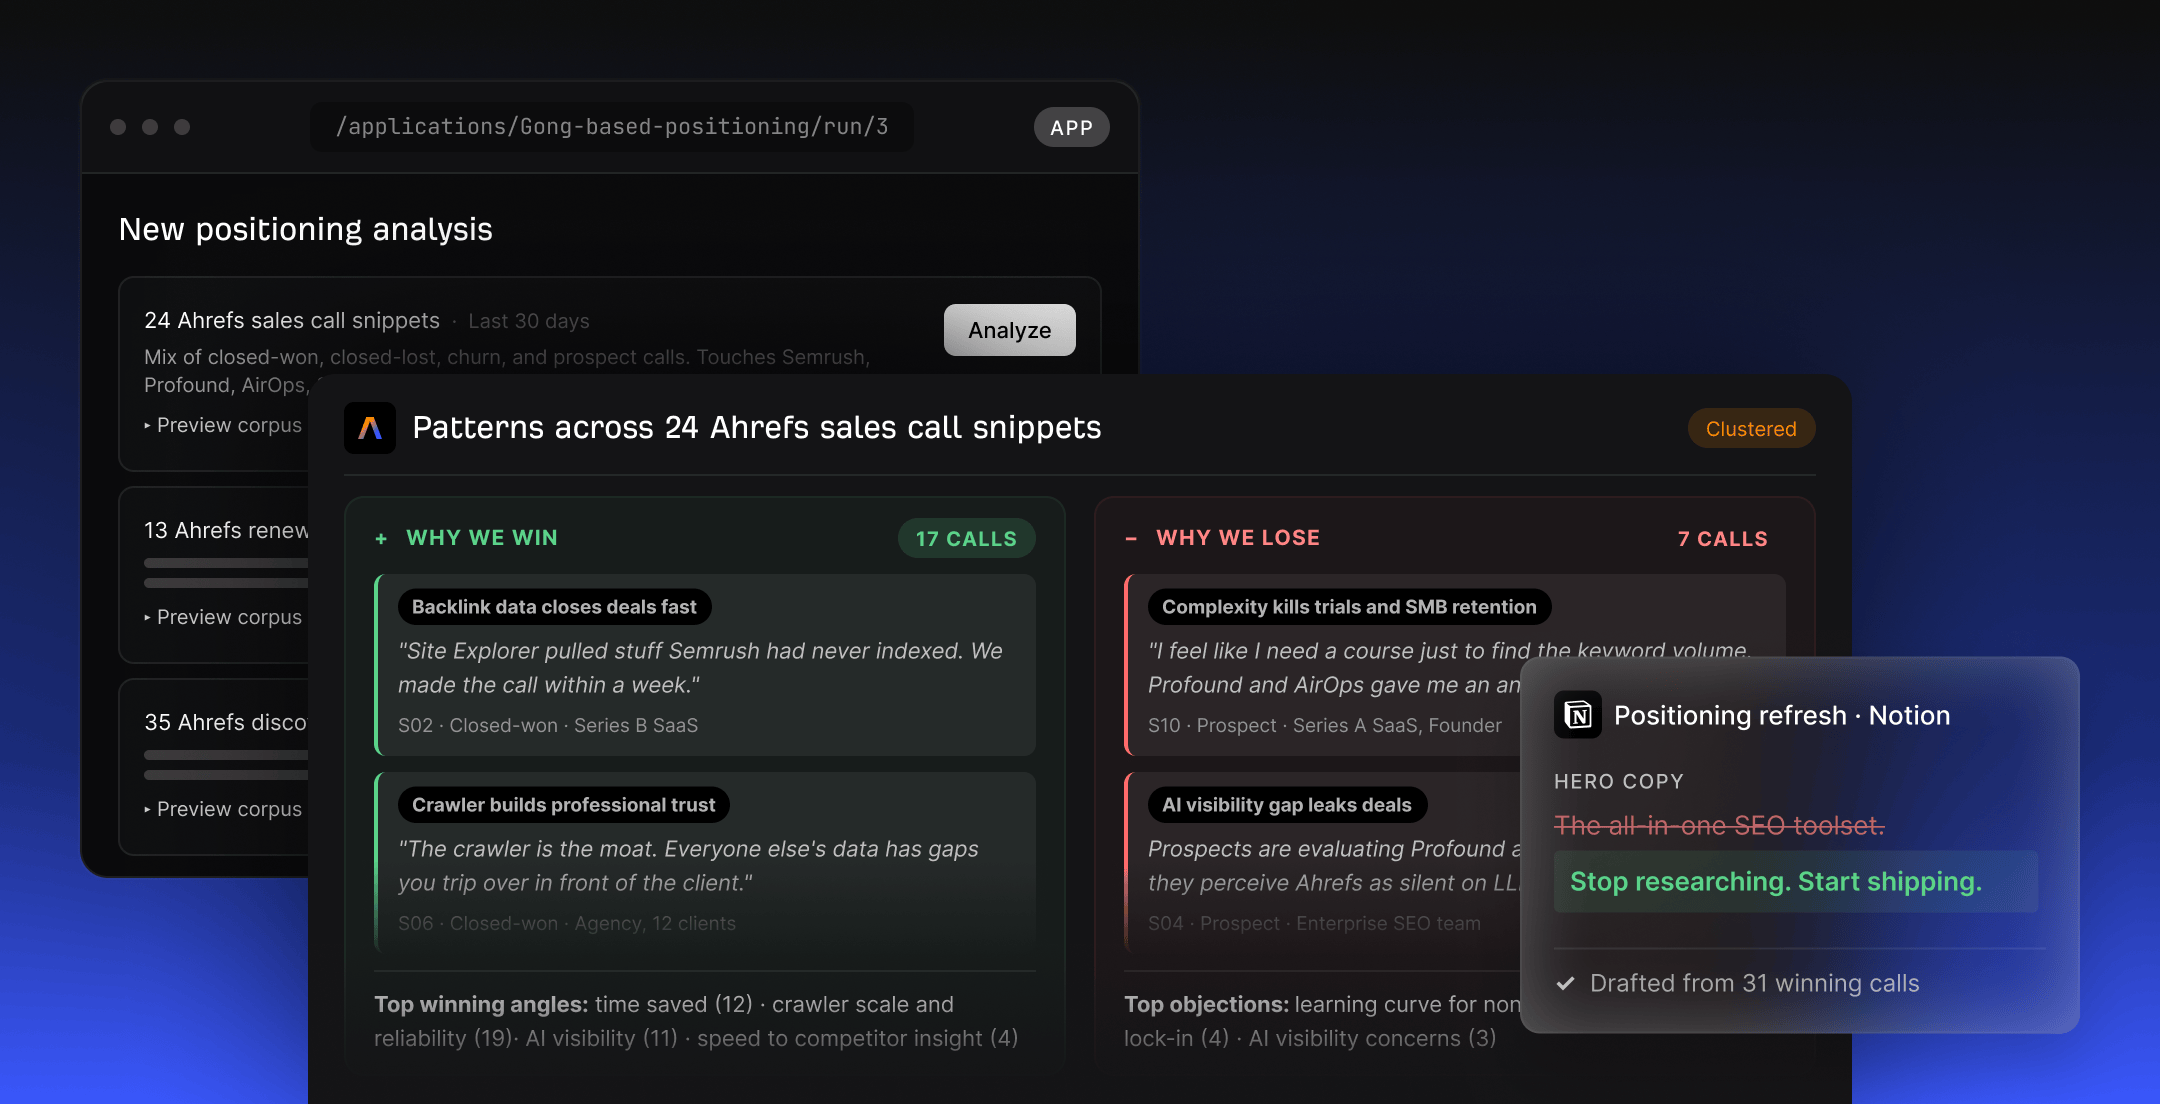The width and height of the screenshot is (2160, 1104).
Task: Click the Prospects are evaluating Profound quote
Action: [x=1334, y=865]
